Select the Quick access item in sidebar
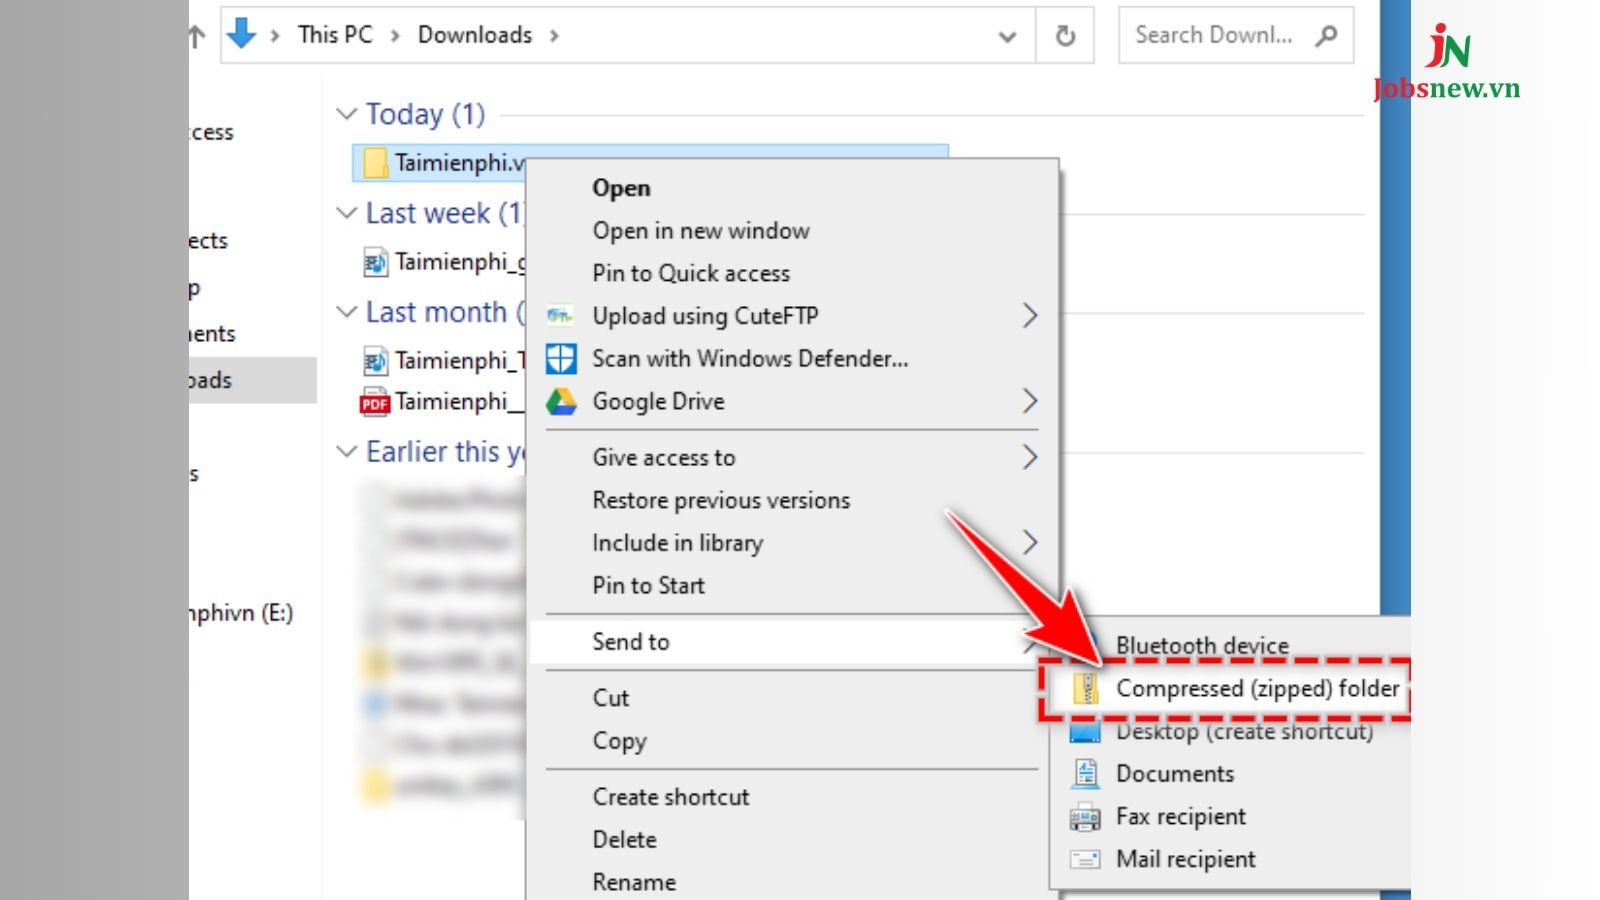The width and height of the screenshot is (1600, 900). (x=212, y=132)
